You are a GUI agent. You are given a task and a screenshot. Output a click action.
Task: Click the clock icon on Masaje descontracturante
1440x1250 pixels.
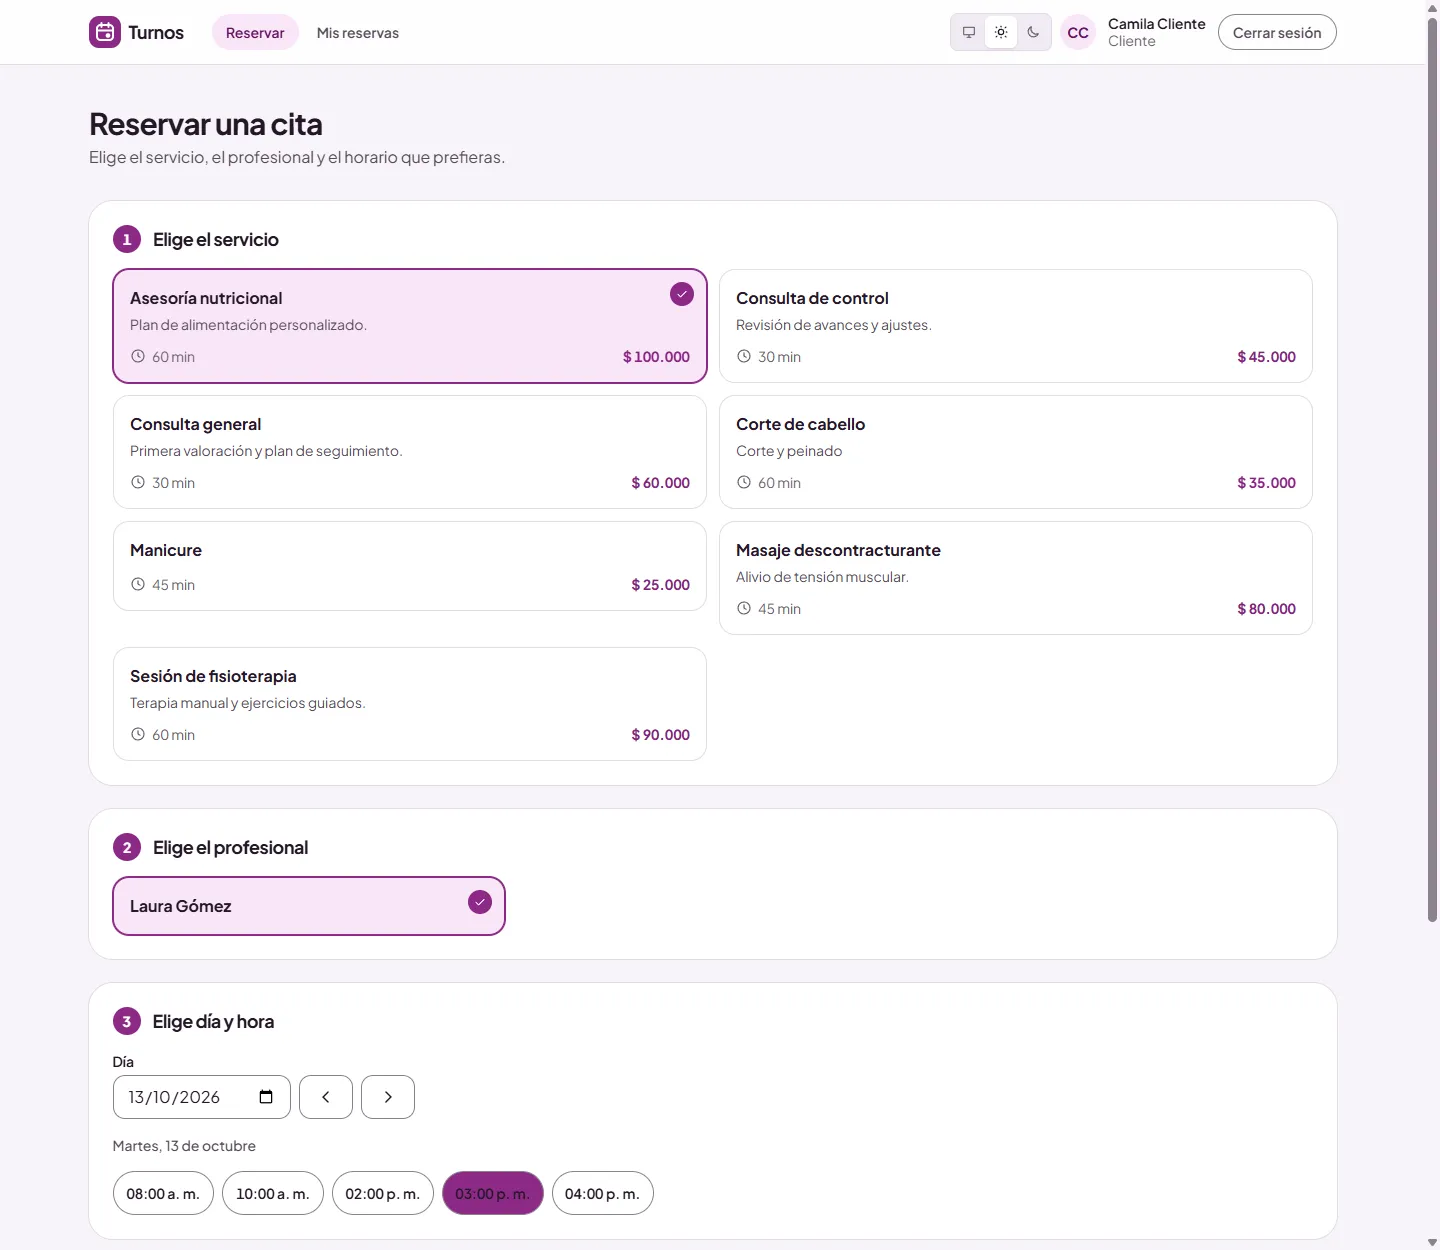tap(744, 608)
